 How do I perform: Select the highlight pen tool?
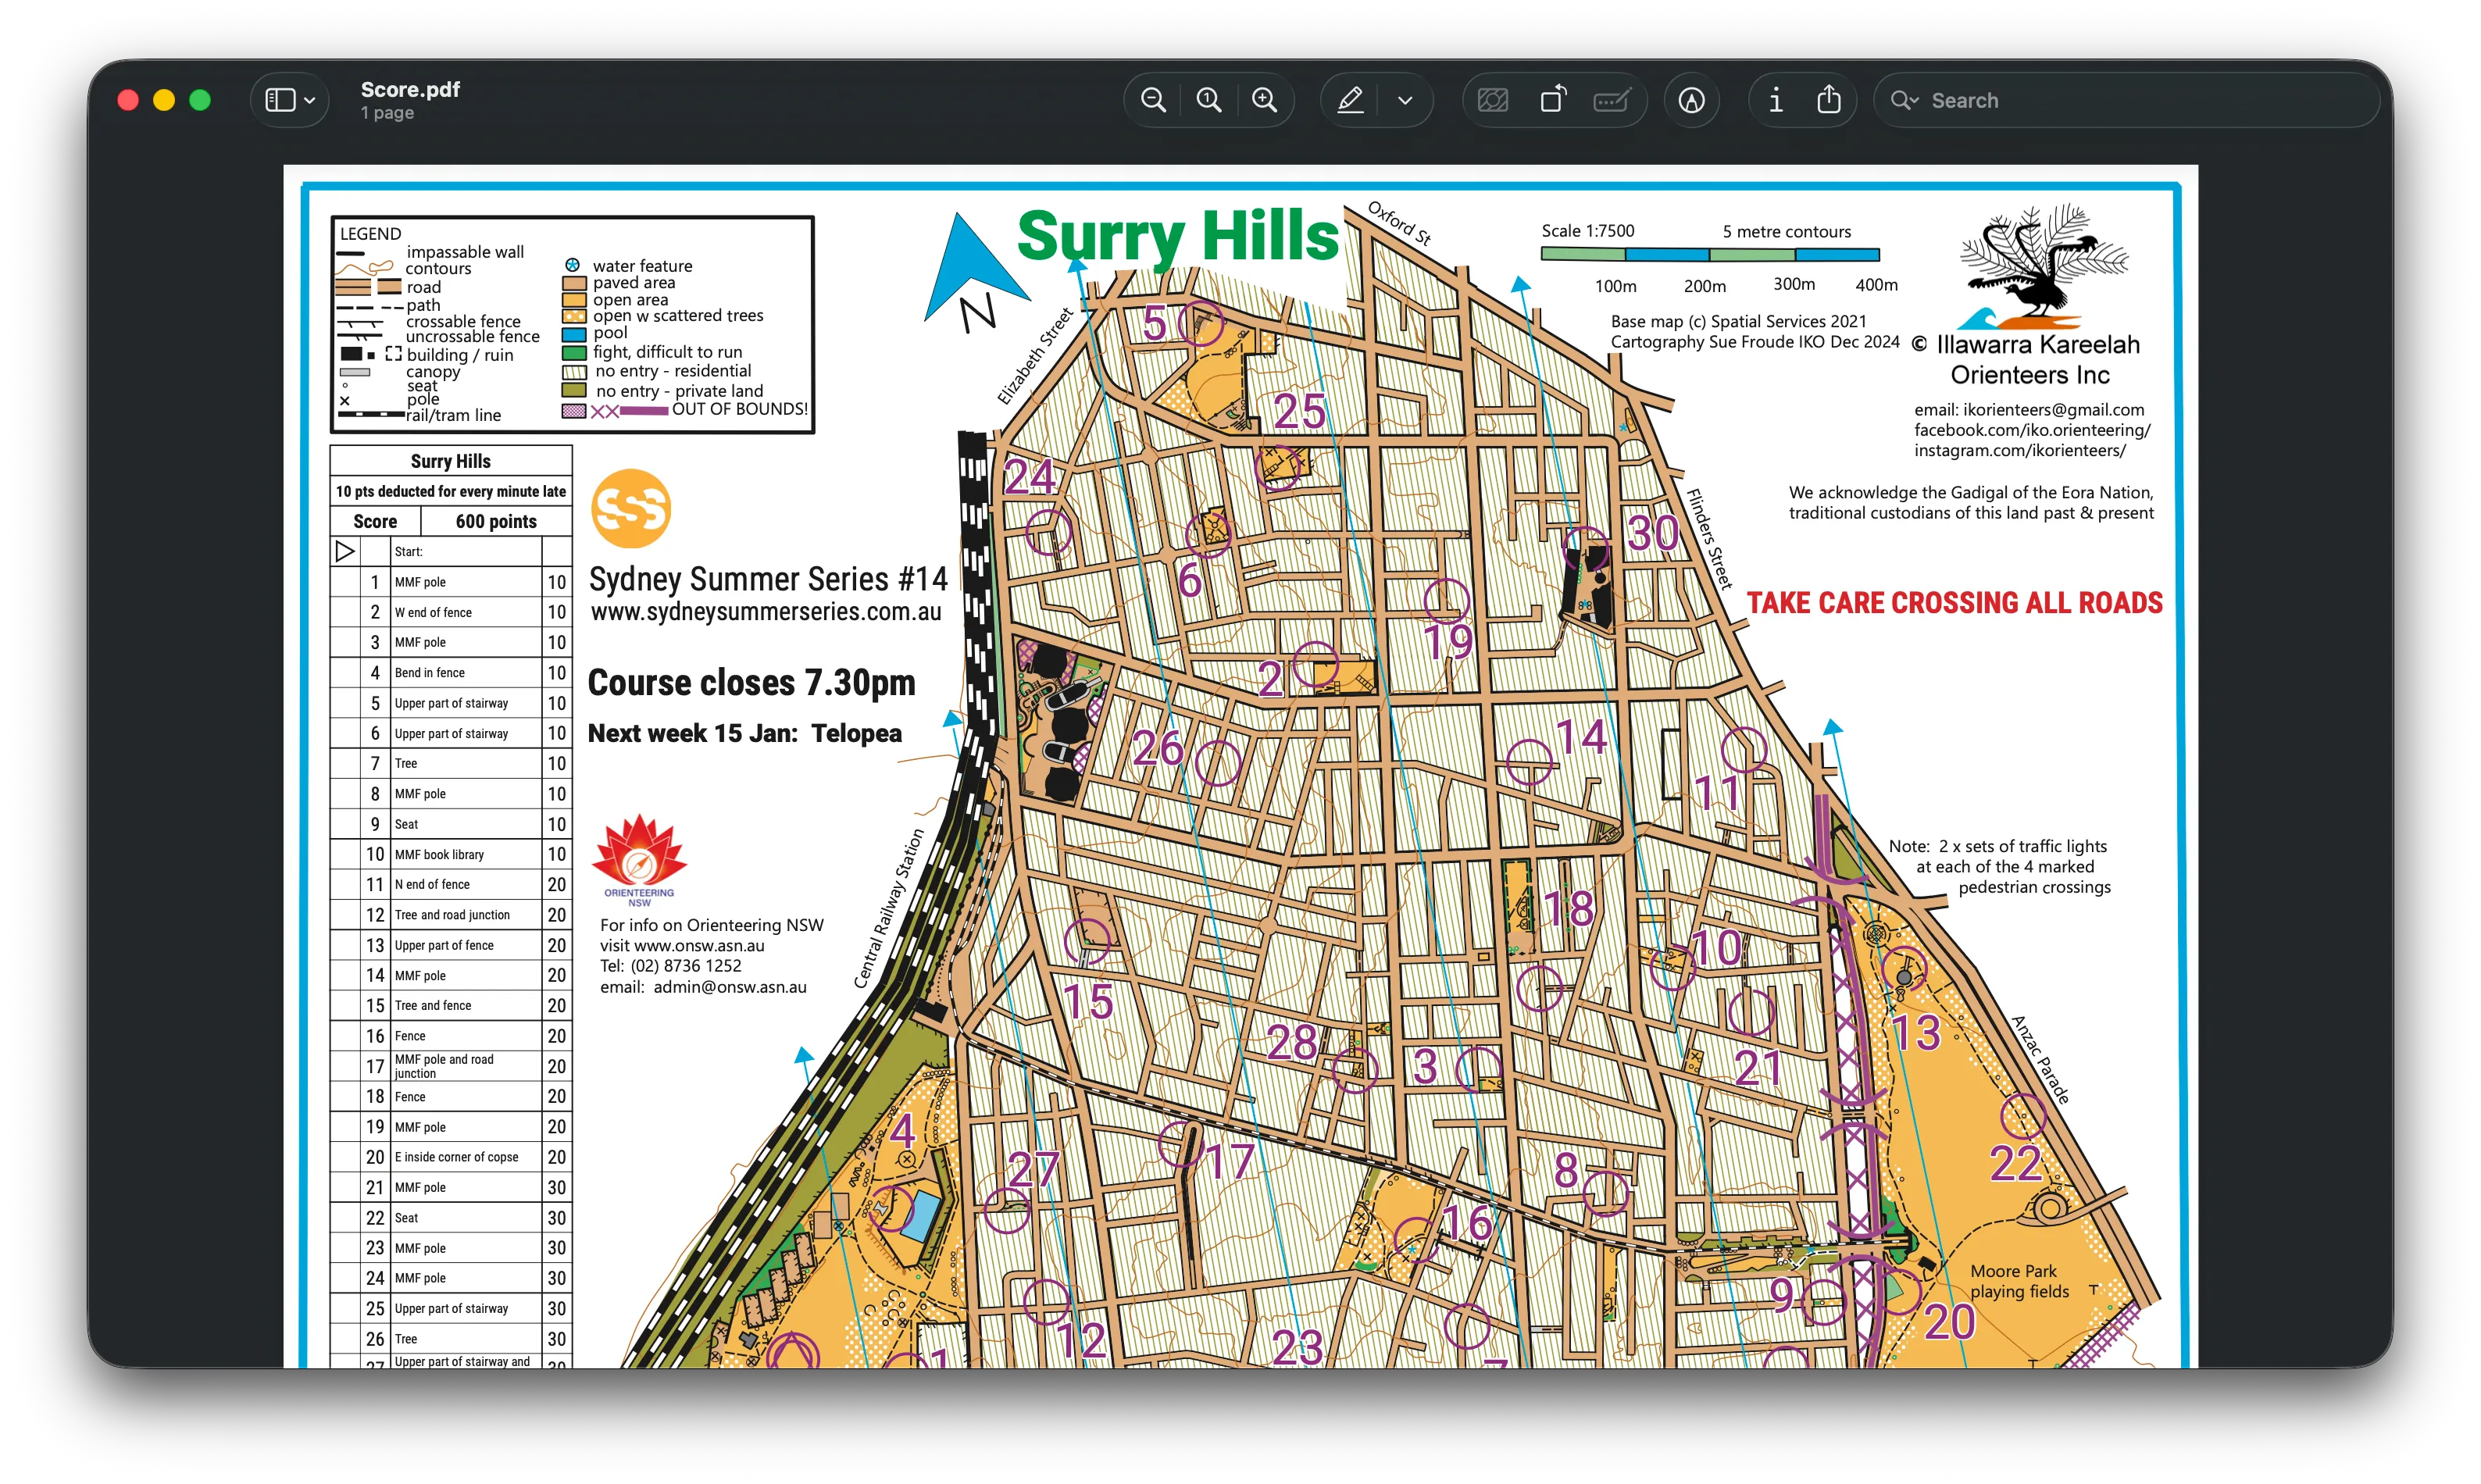pos(1350,100)
